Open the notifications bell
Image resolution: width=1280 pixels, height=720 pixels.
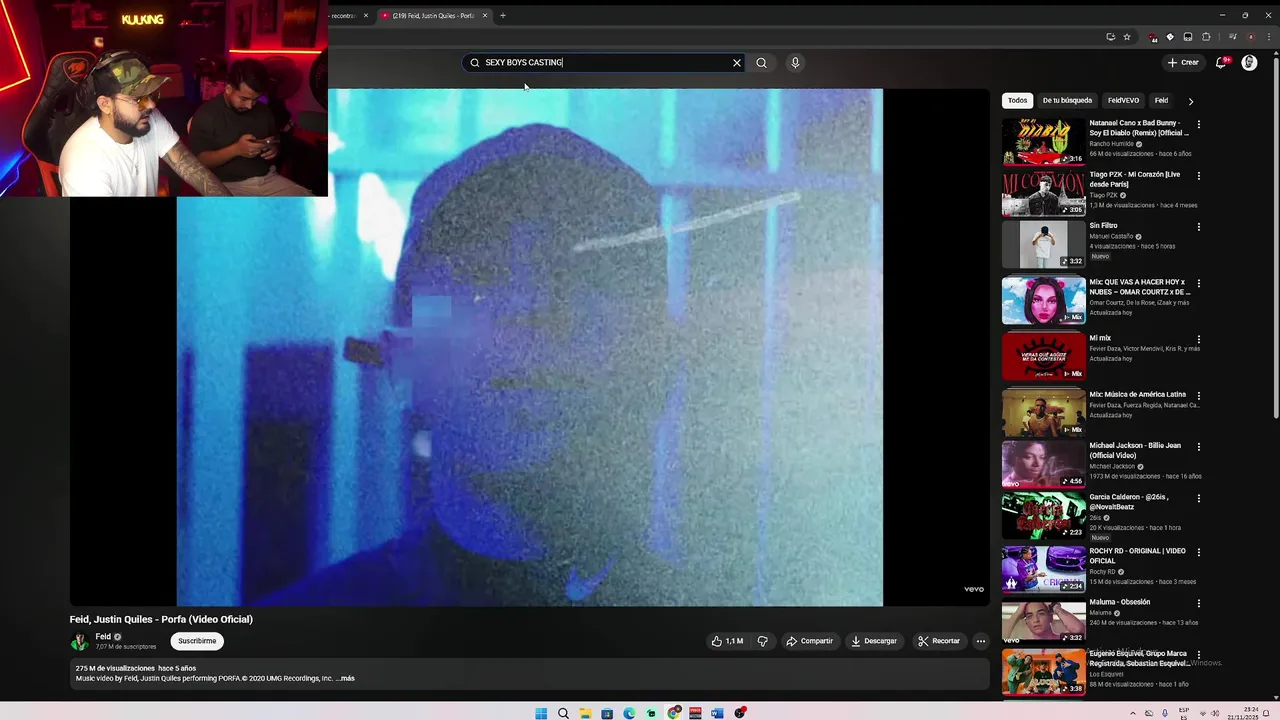click(1221, 62)
